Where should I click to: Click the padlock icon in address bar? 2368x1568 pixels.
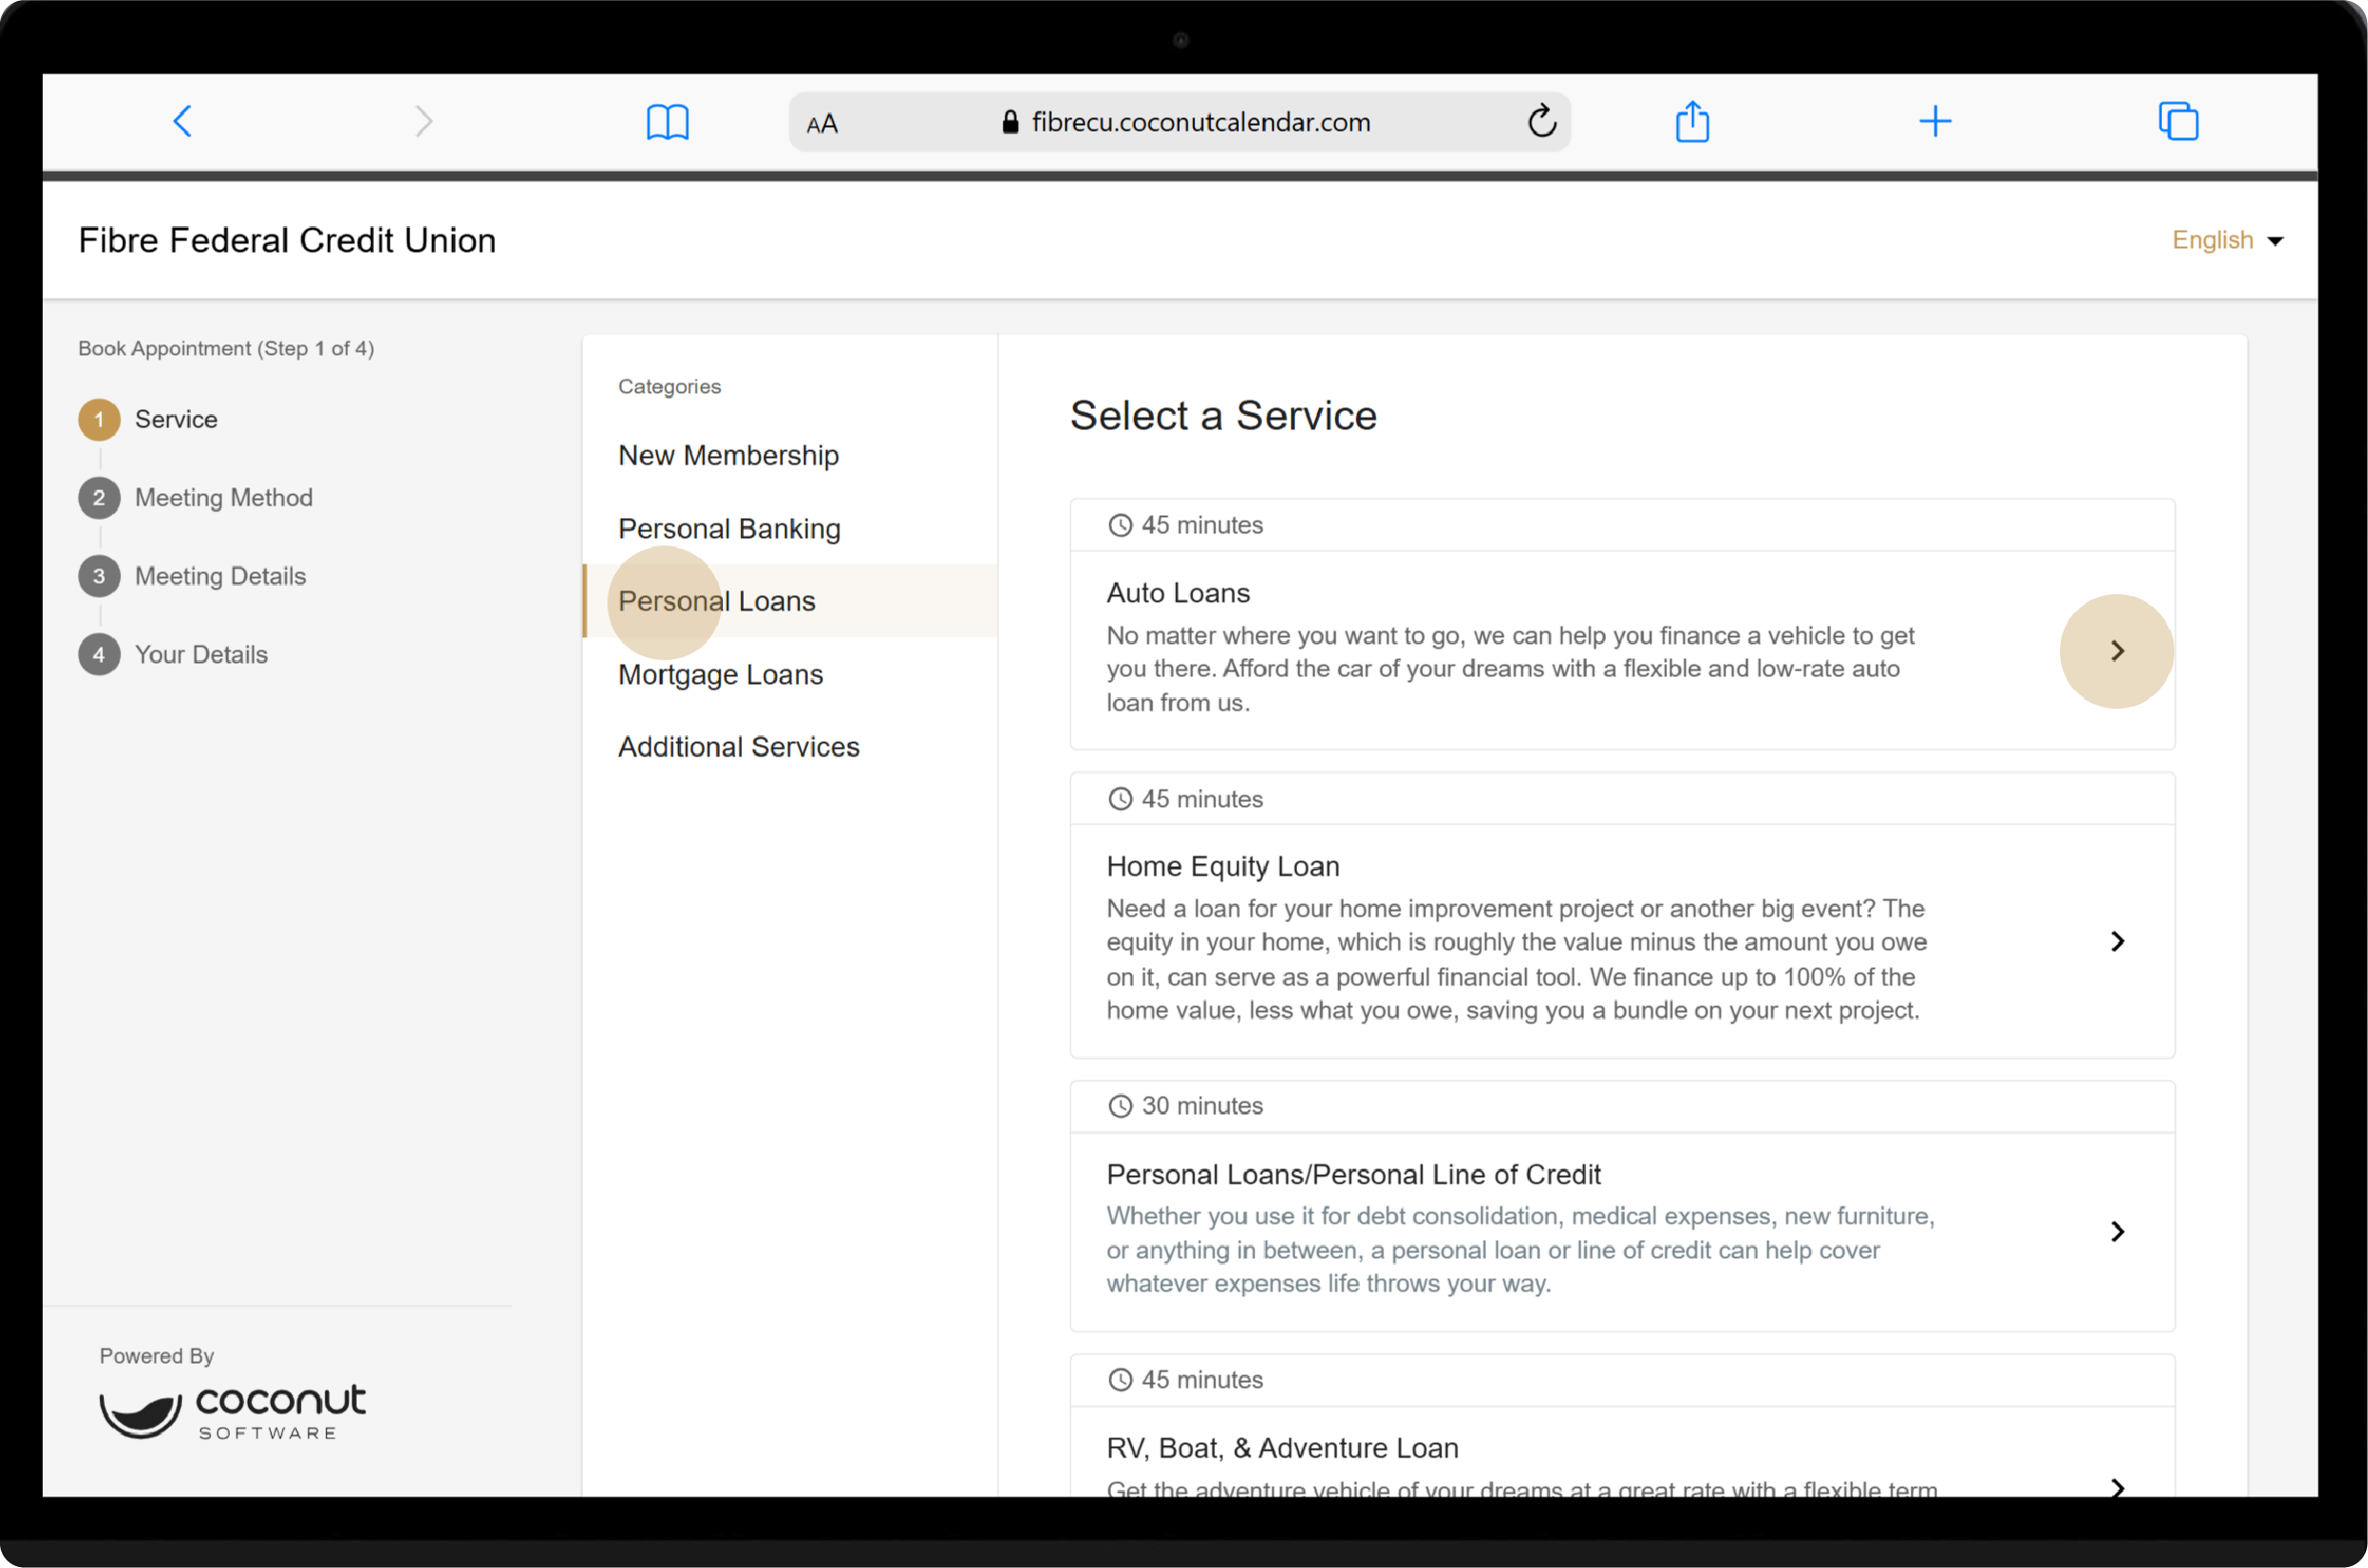point(1010,122)
